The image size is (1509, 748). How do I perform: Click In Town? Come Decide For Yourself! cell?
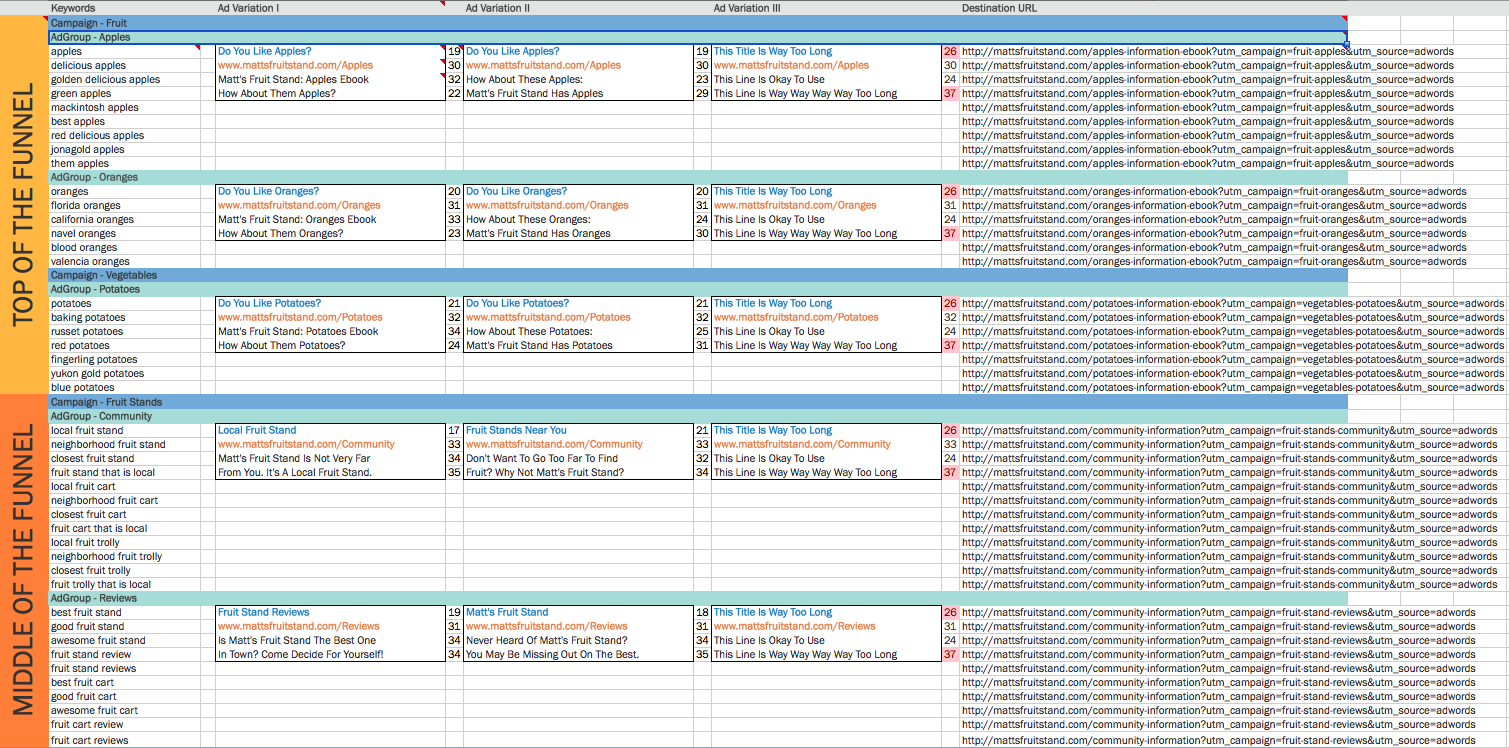tap(330, 654)
